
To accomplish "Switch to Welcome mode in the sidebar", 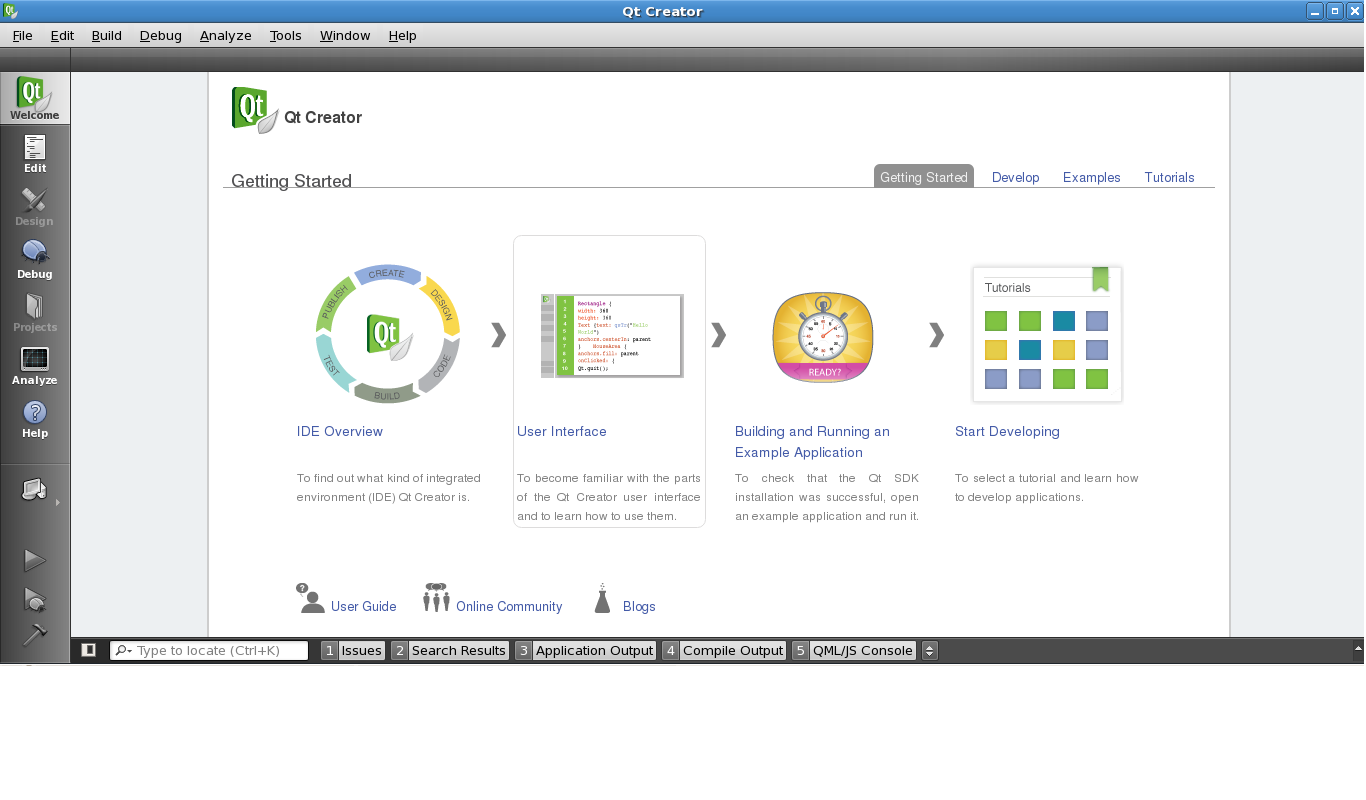I will point(35,98).
